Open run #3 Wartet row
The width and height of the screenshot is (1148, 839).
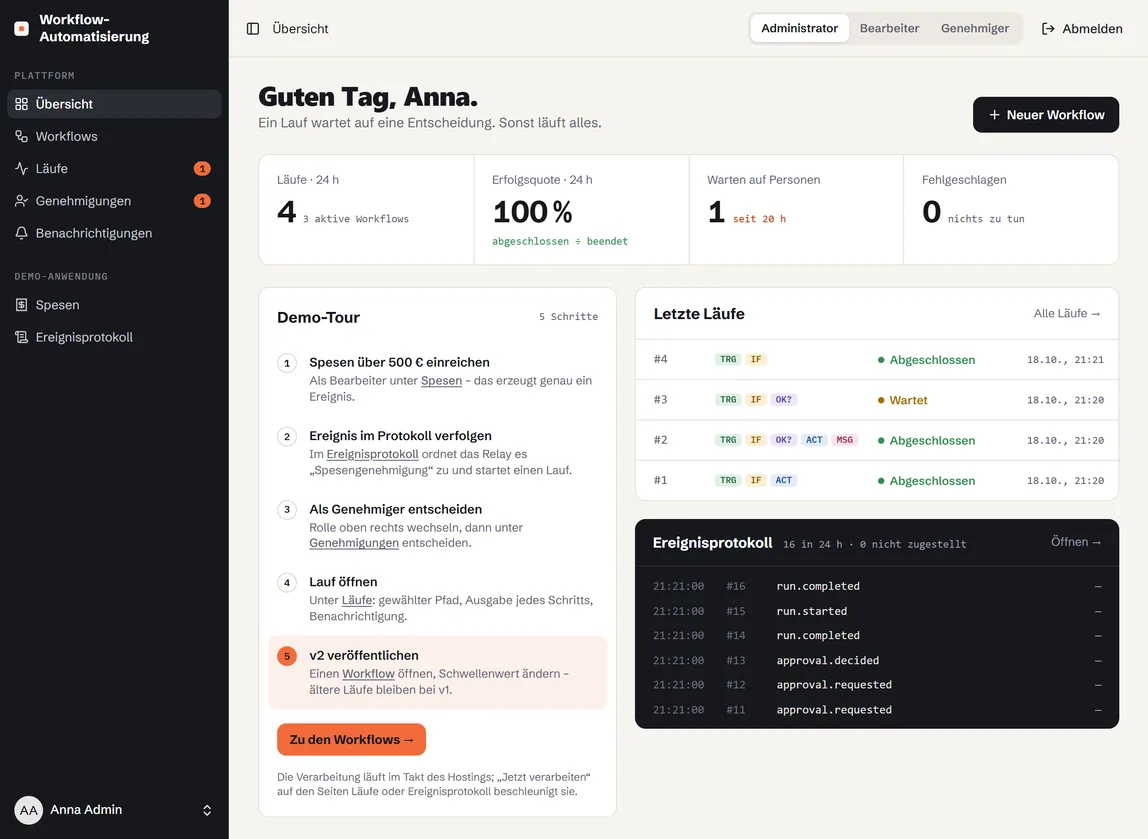click(x=877, y=400)
